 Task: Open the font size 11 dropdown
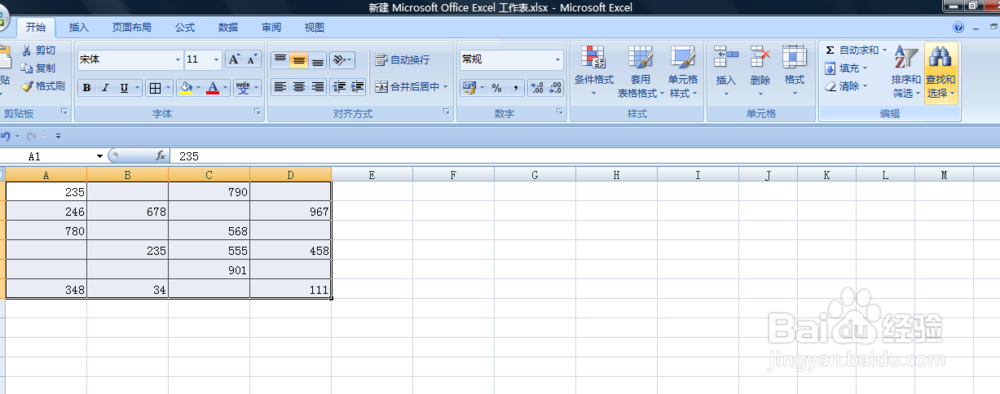tap(216, 60)
